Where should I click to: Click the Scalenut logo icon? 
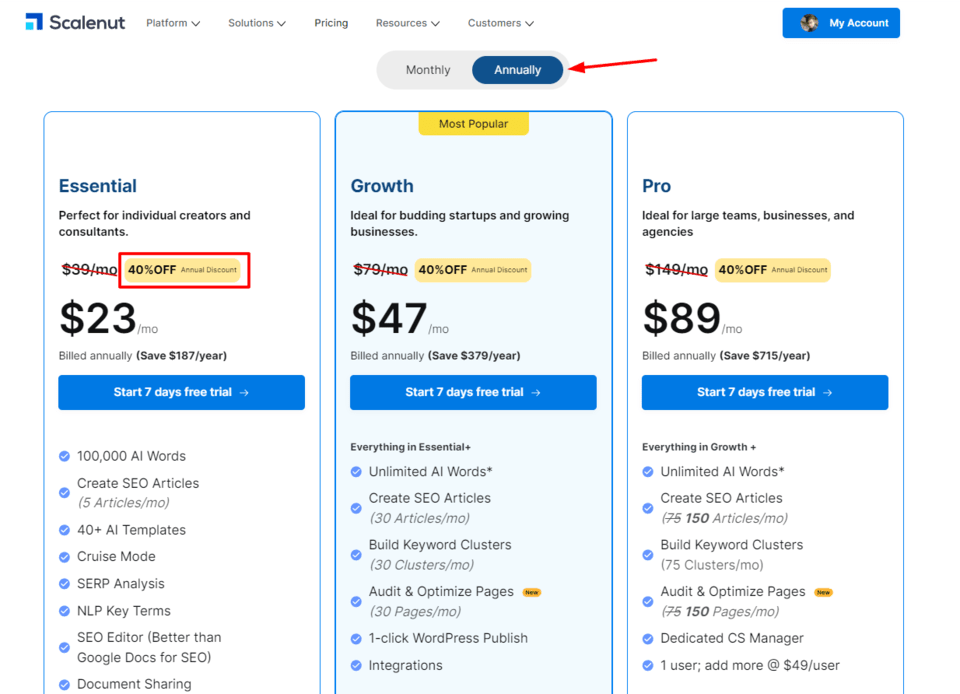pos(34,22)
